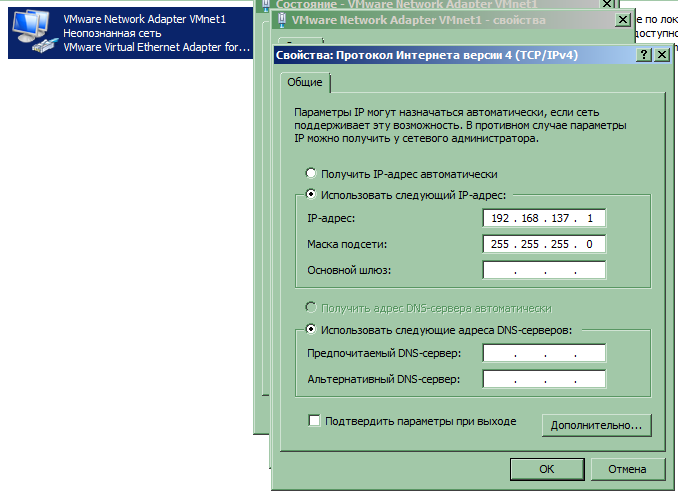Confirm with the OK button
678x492 pixels.
tap(547, 469)
